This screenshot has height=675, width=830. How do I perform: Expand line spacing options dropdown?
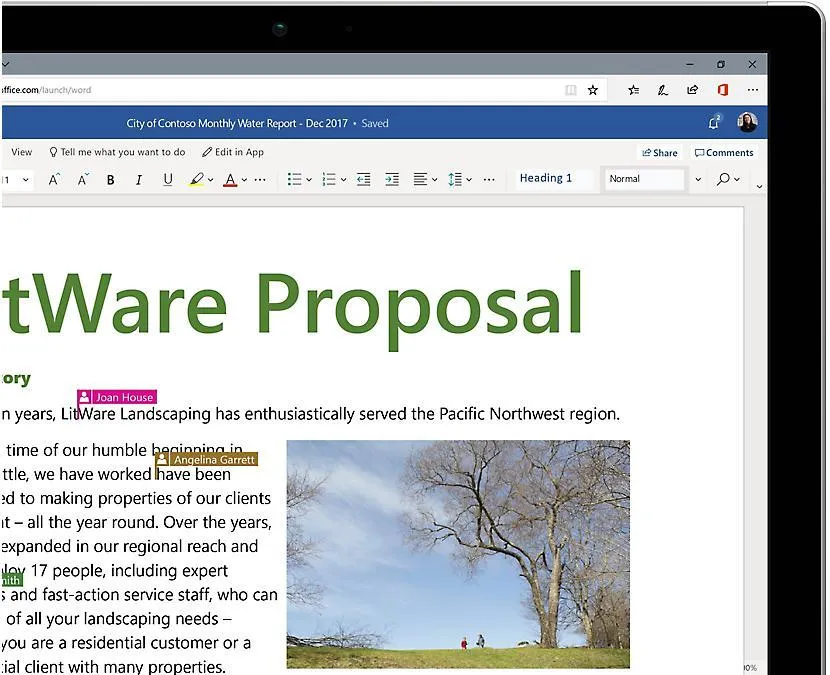469,180
